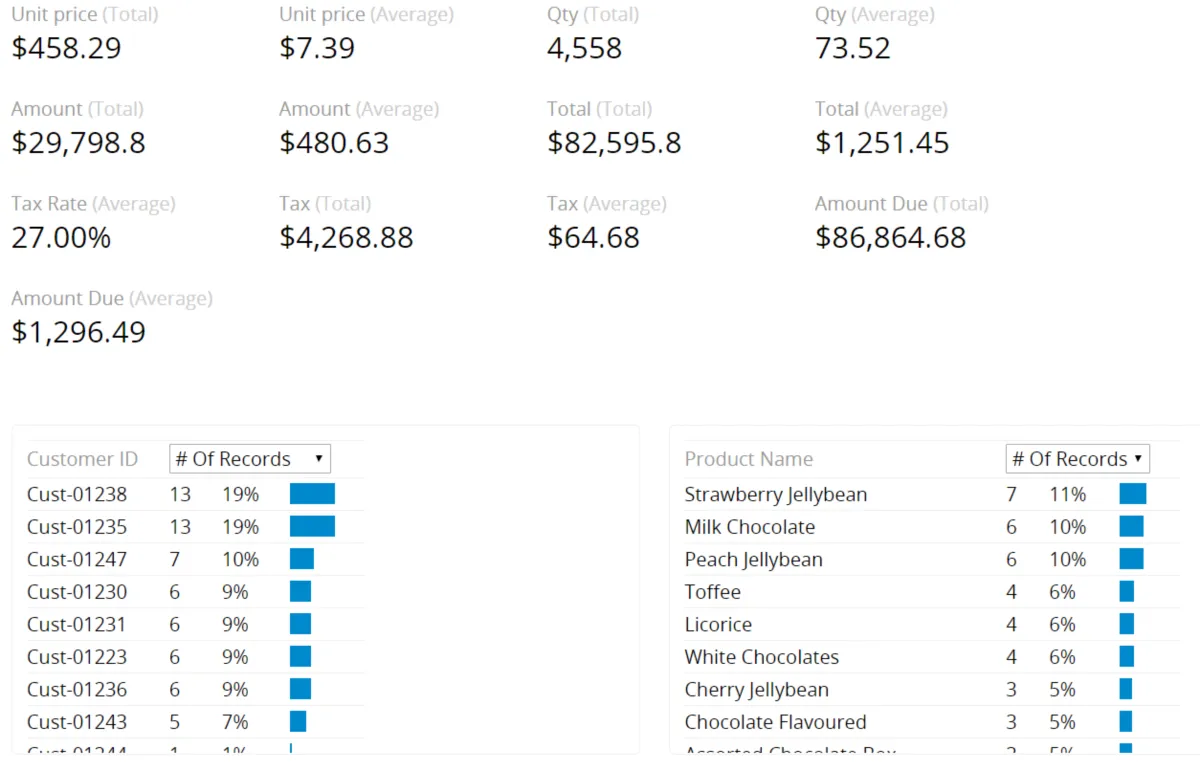The width and height of the screenshot is (1200, 771).
Task: Click the Cust-01243 customer entry
Action: pos(77,722)
